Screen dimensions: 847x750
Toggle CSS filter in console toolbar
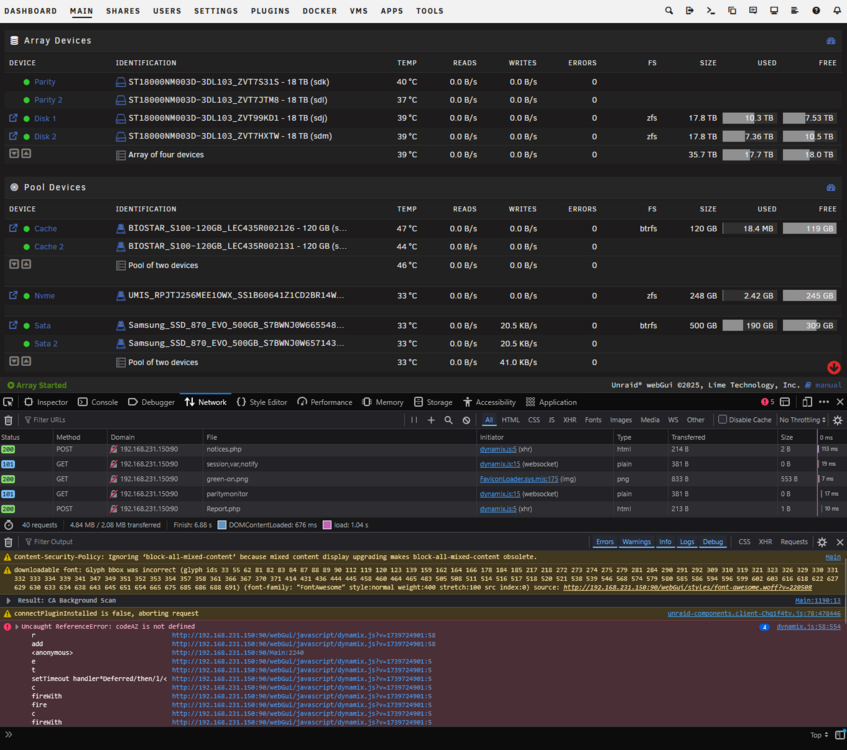tap(744, 541)
